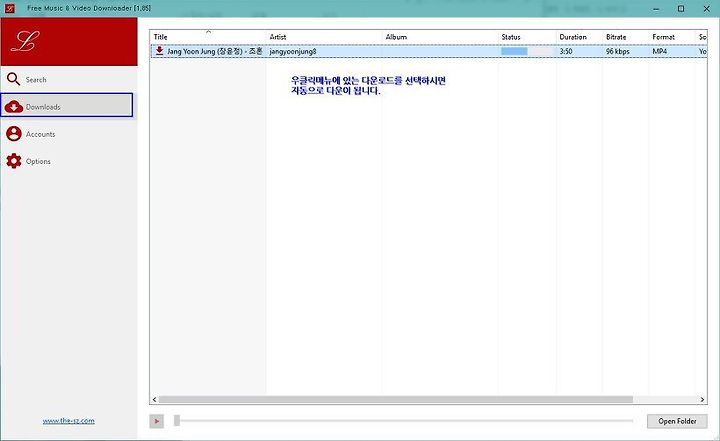Click the download progress bar in Status
Screen dimensions: 720x441
[x=527, y=51]
